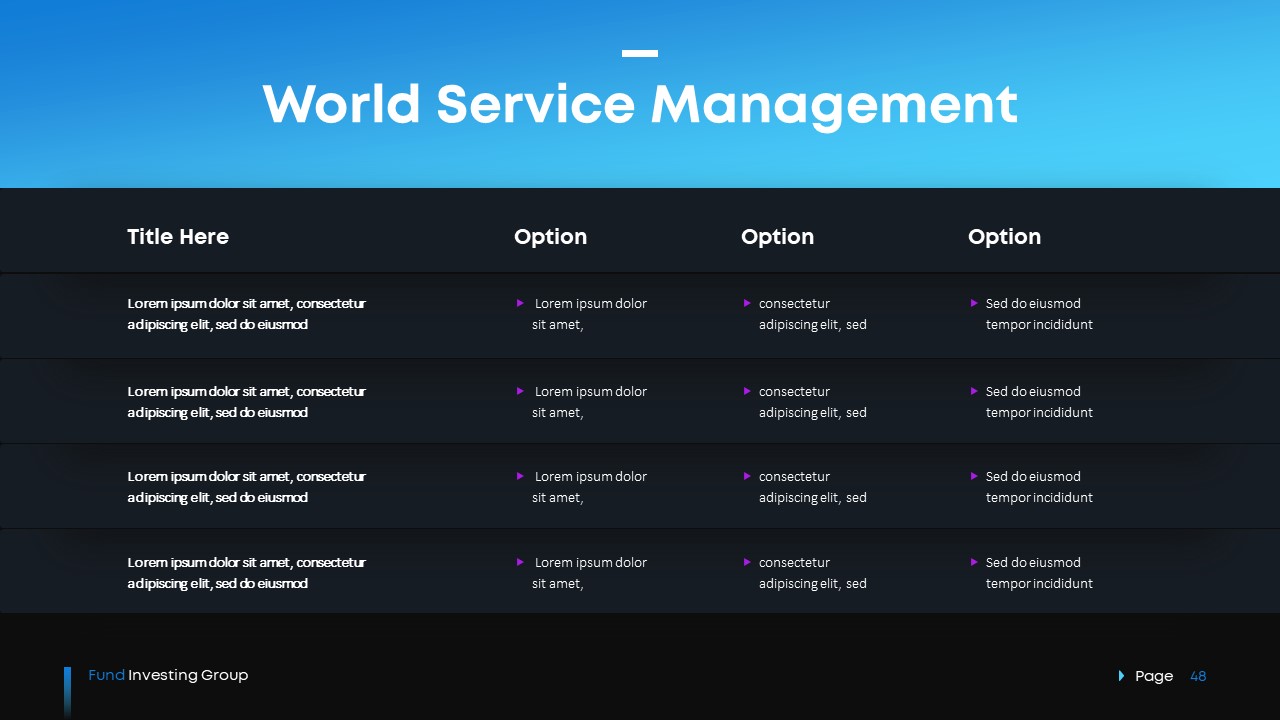Click the first Option column header
This screenshot has width=1280, height=720.
pos(550,237)
